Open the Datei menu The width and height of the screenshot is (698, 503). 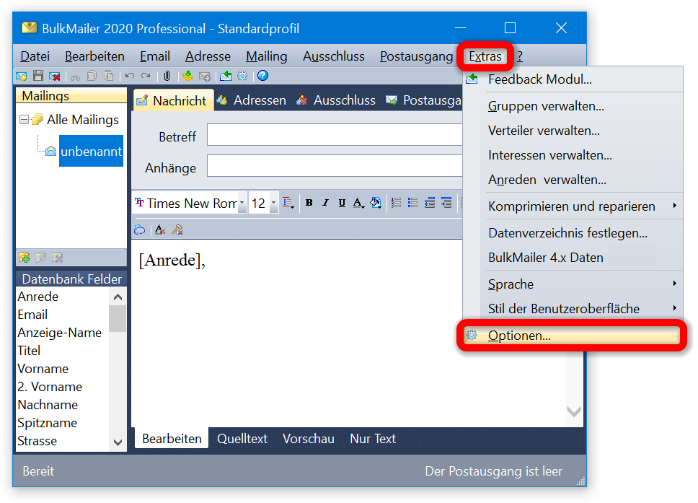coord(35,57)
